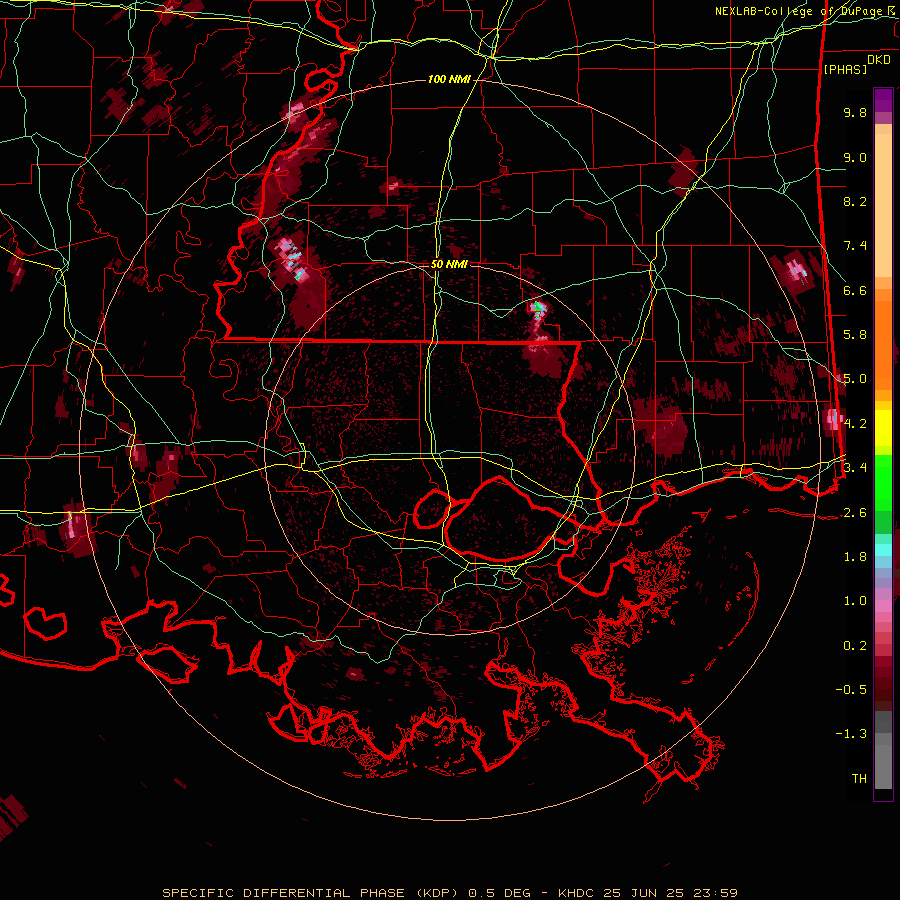Viewport: 900px width, 900px height.
Task: Click the 0.2 value on the color scale
Action: 855,646
